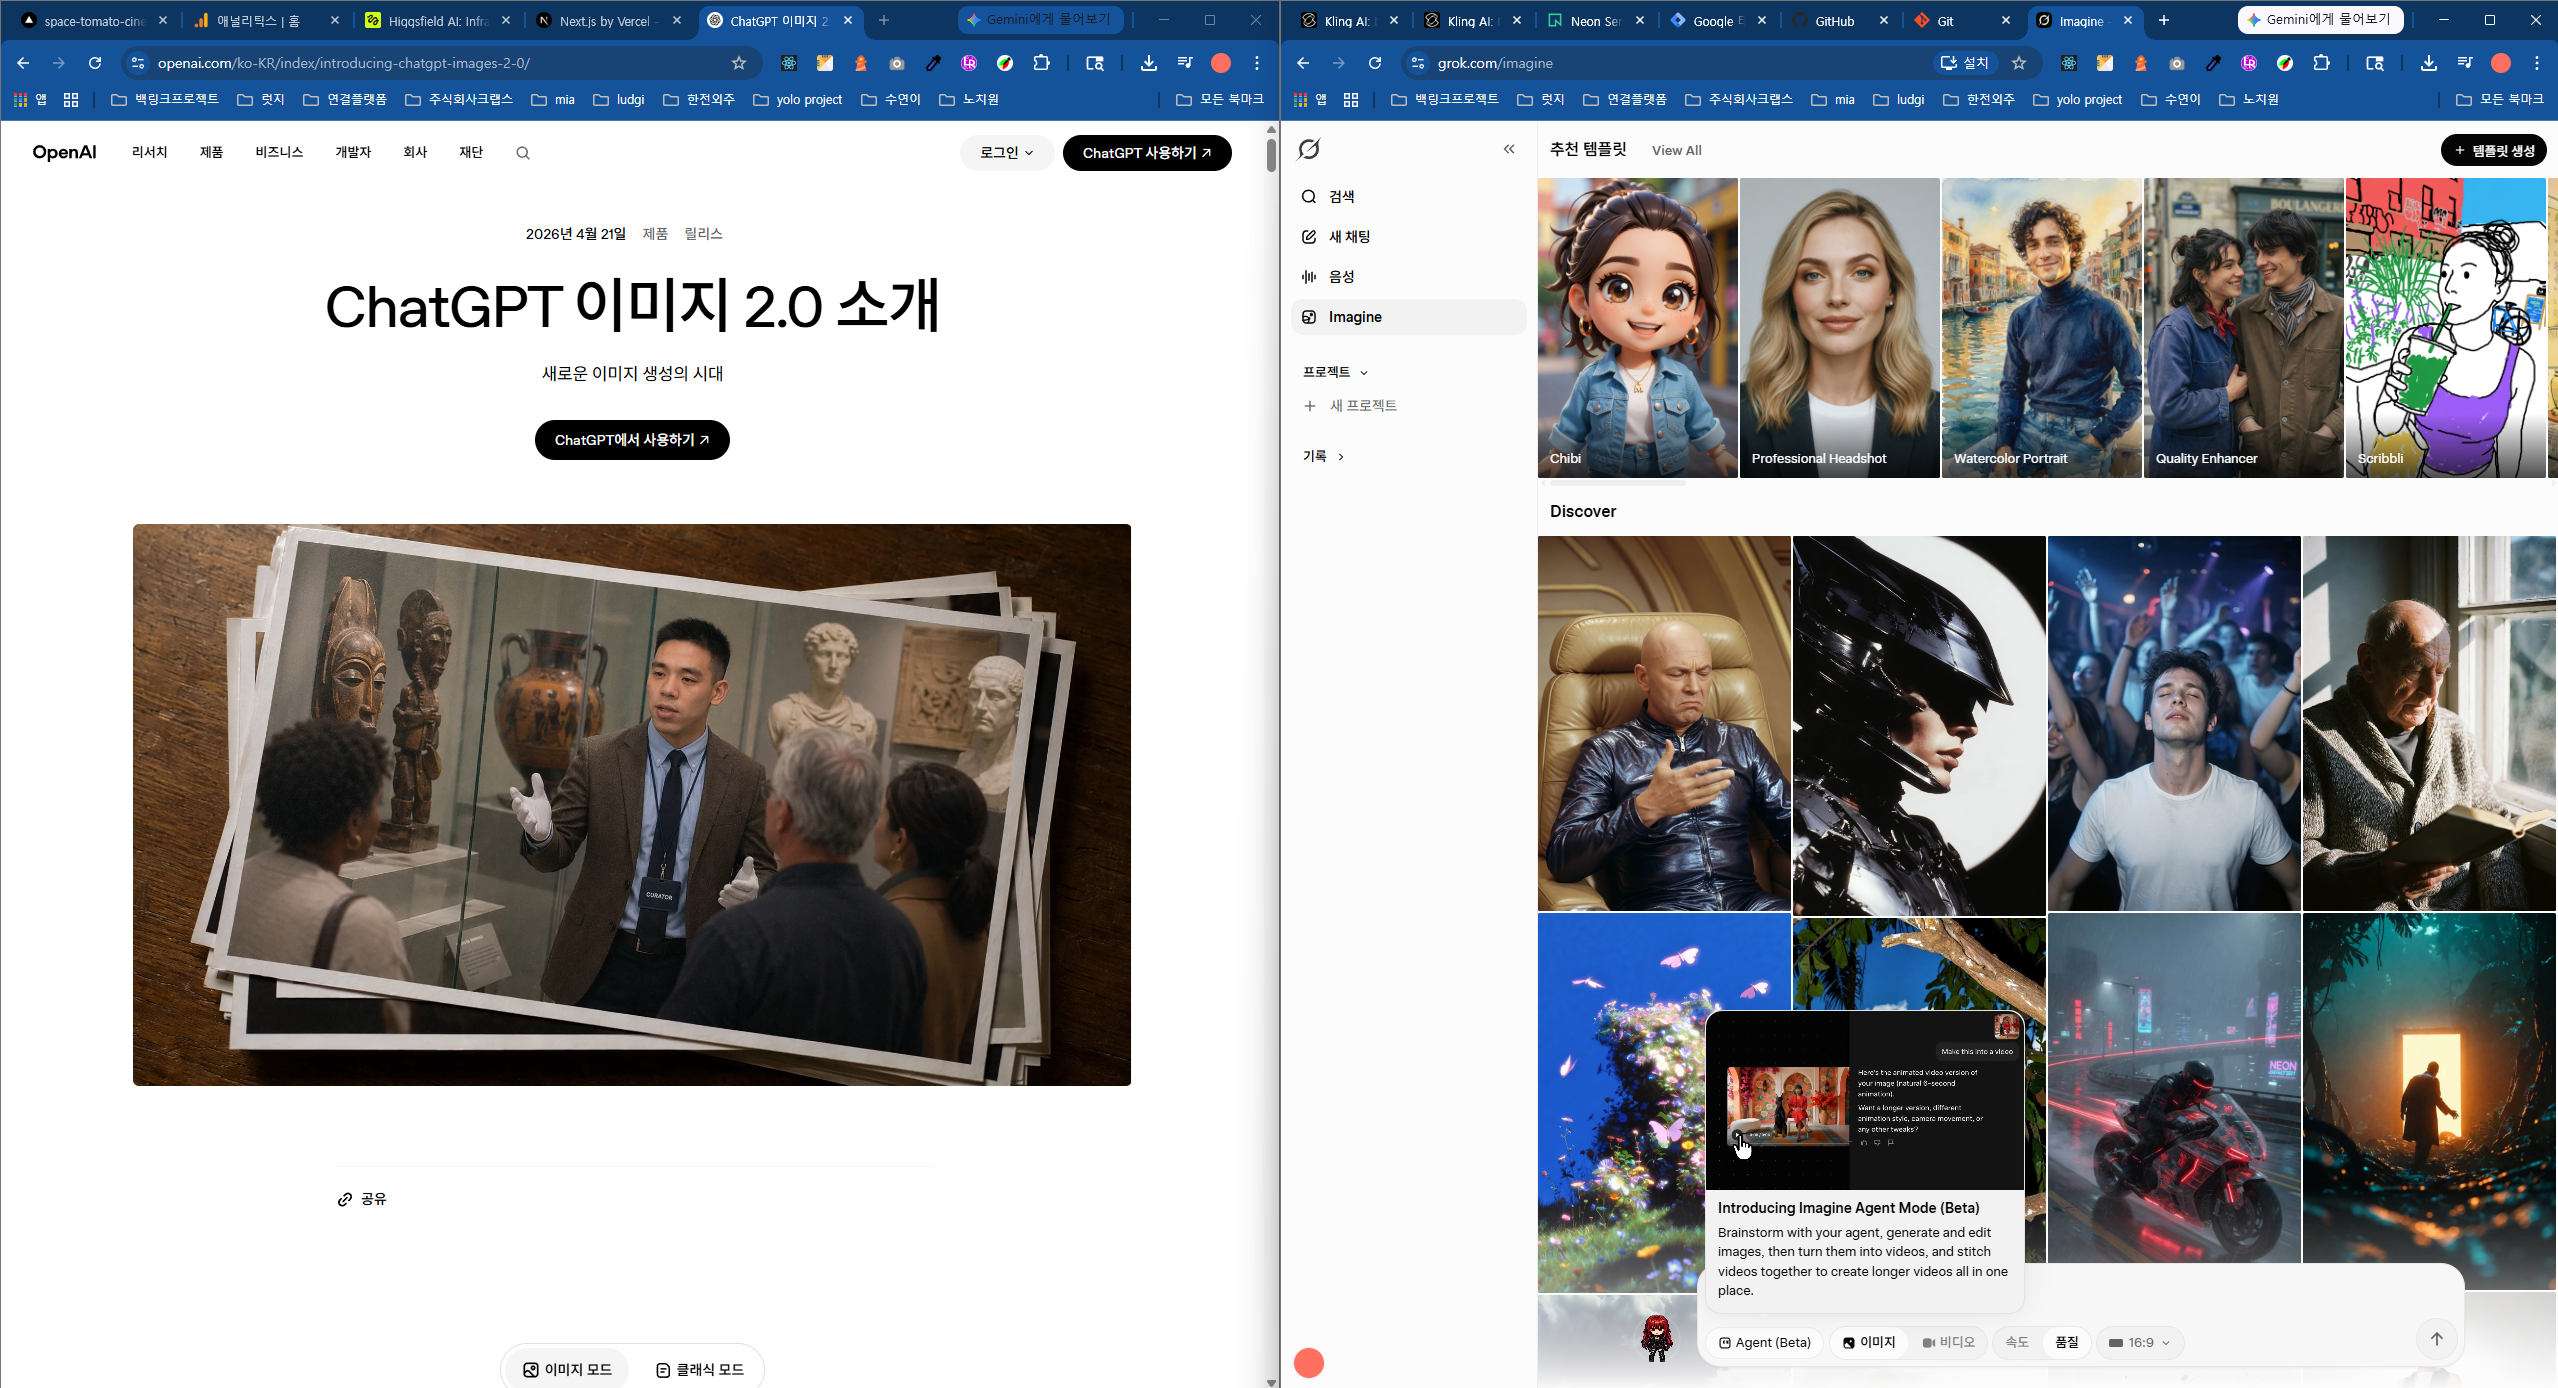
Task: Bookmark the OpenAI page with the star icon
Action: click(739, 63)
